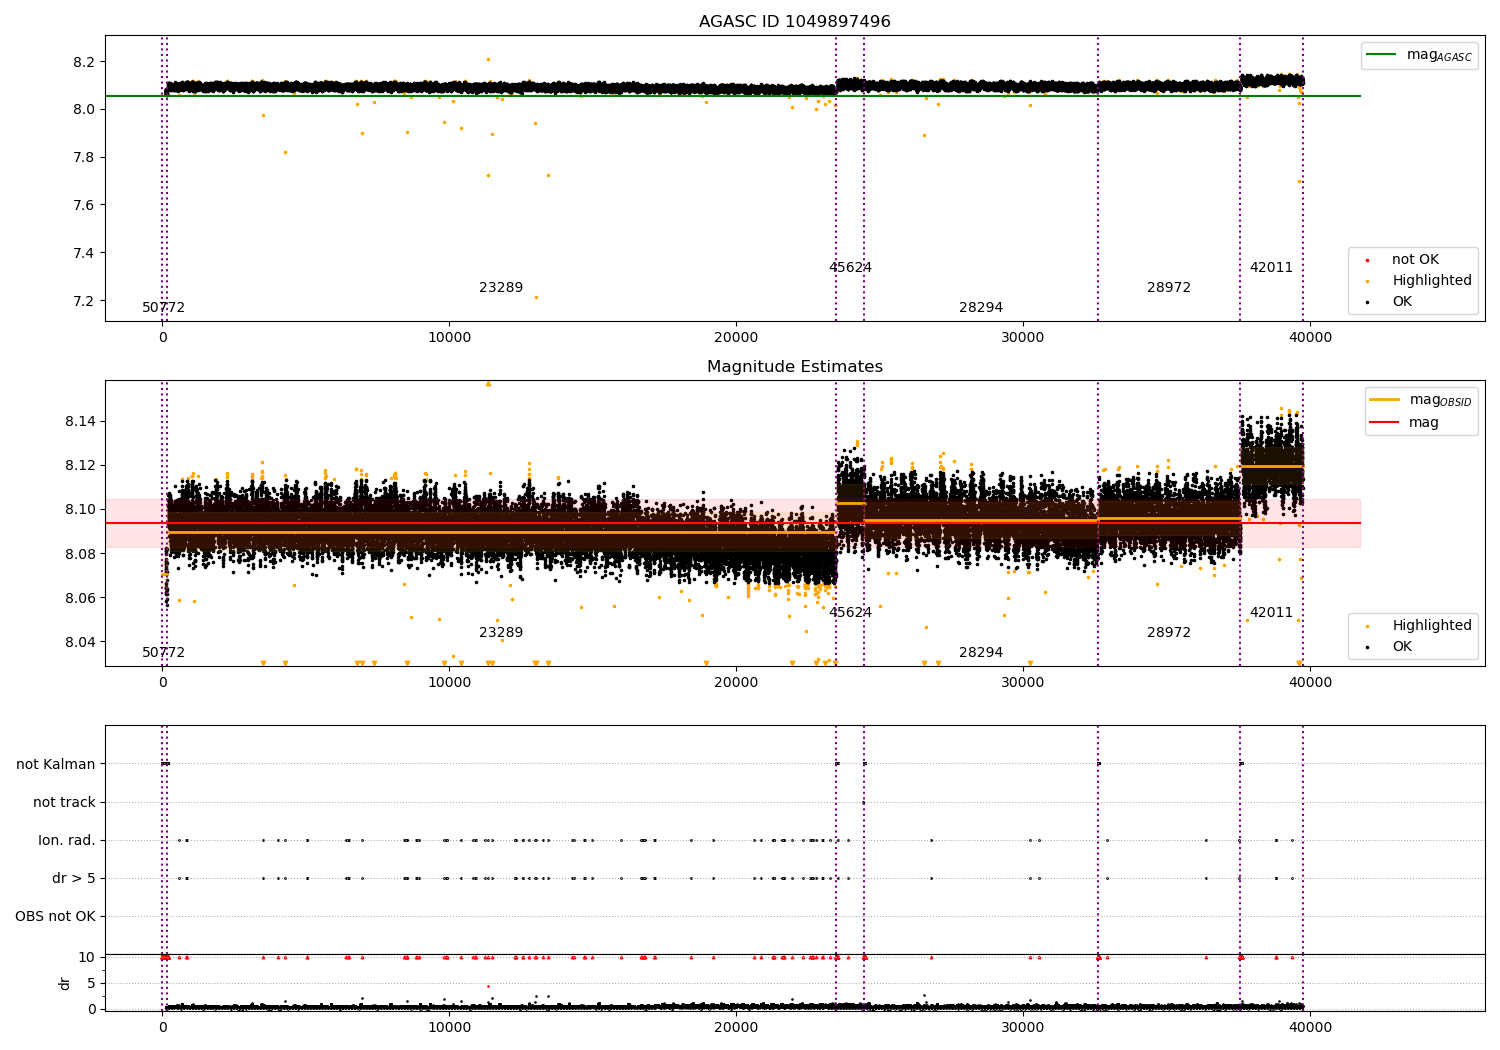Click OBSID label 45624 in Magnitude Estimates panel
Screen dimensions: 1500x1050
tap(850, 613)
